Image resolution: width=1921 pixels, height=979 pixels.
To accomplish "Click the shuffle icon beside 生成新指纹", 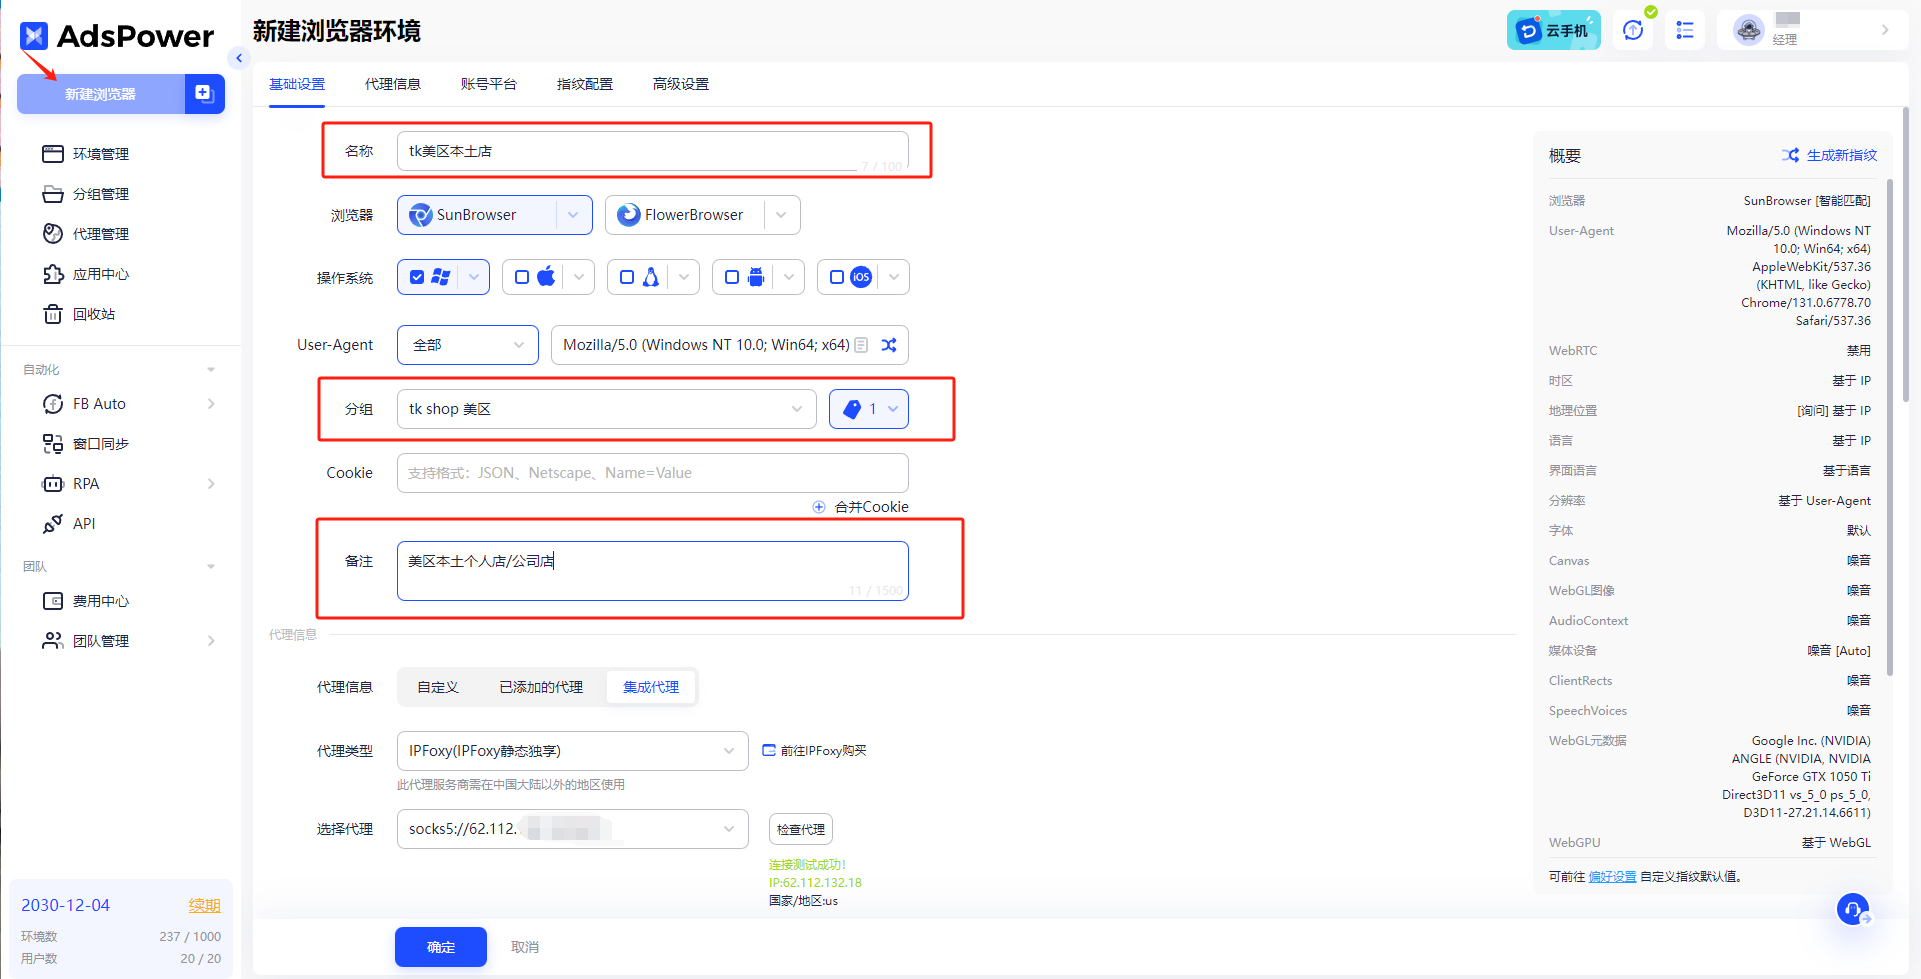I will (x=1790, y=155).
